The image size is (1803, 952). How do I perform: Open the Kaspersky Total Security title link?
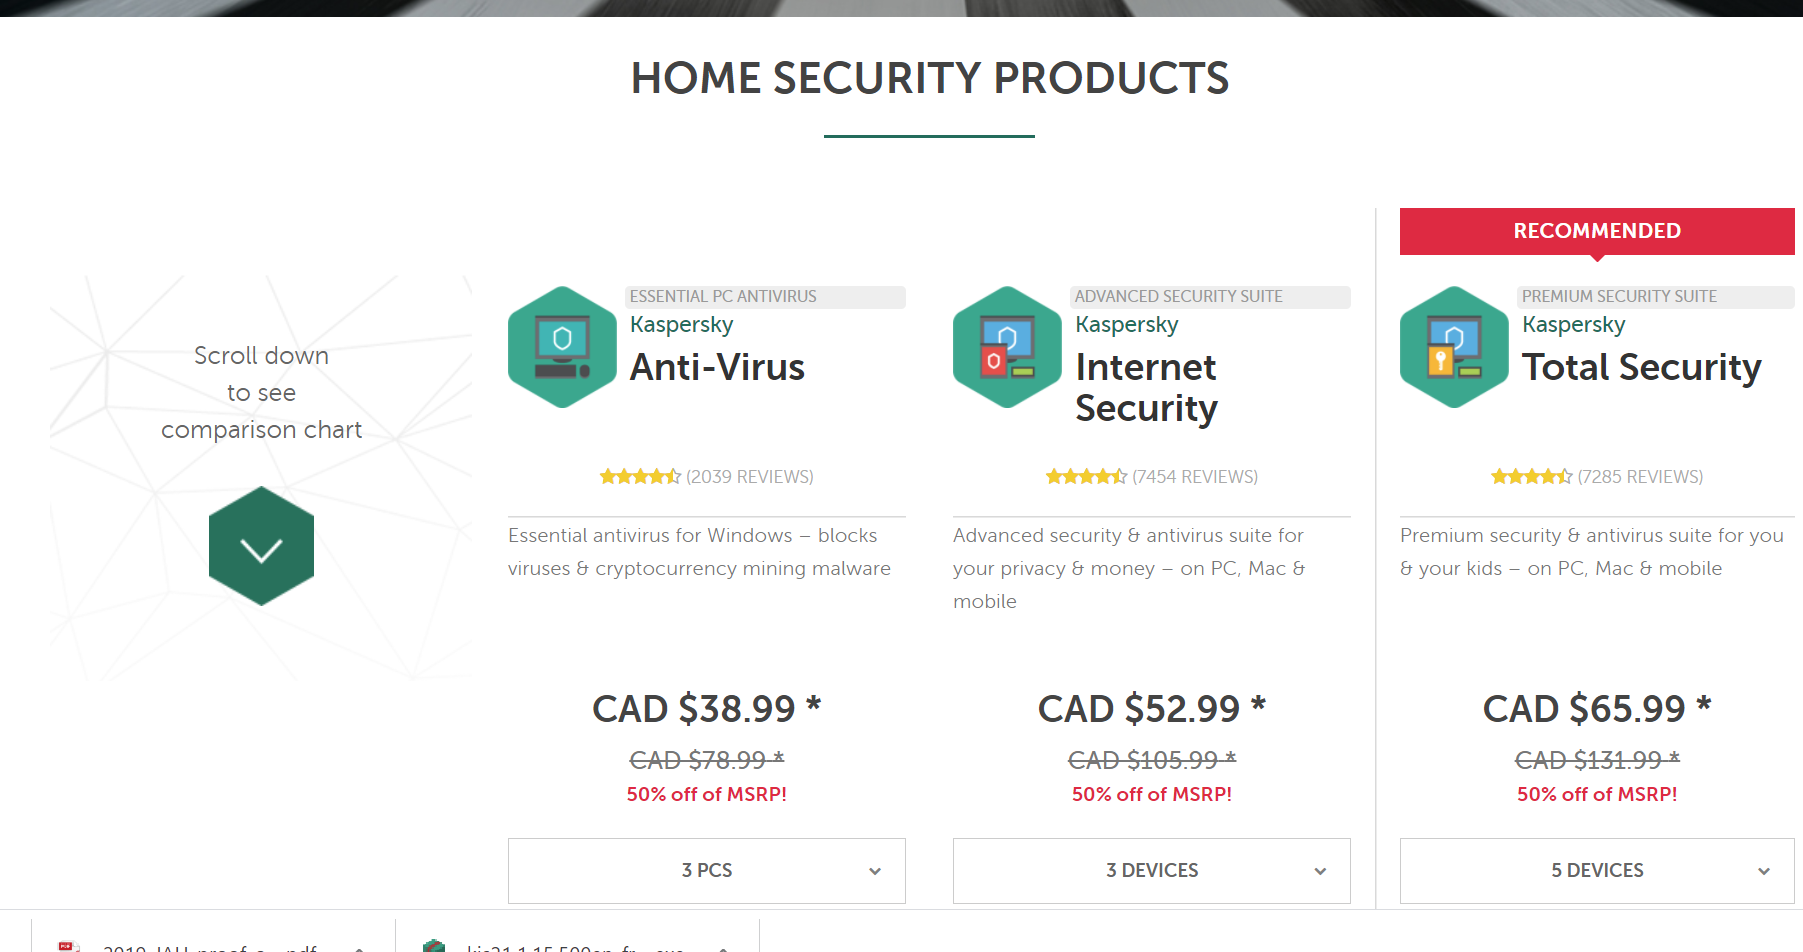pos(1641,367)
